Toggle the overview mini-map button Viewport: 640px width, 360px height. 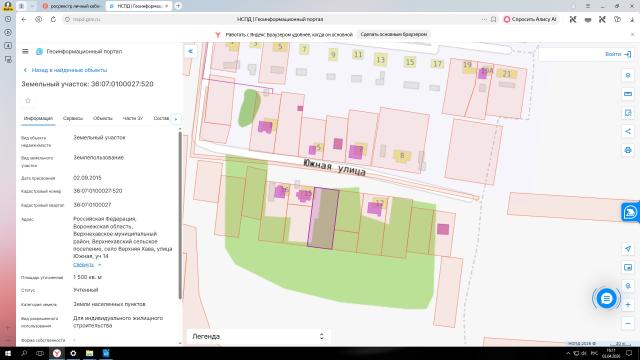[628, 267]
